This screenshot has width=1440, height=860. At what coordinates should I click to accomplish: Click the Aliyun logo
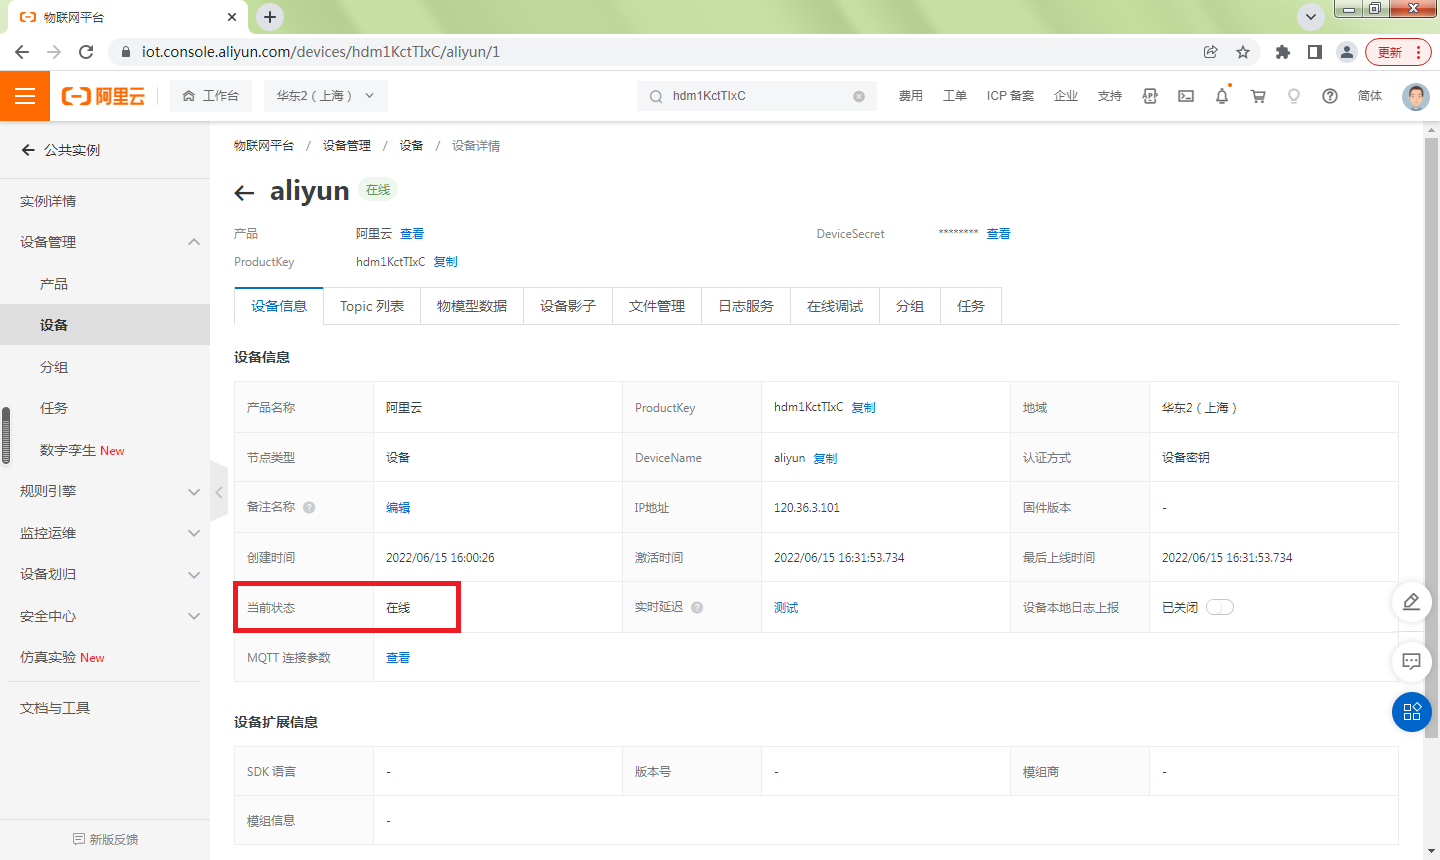pos(103,96)
